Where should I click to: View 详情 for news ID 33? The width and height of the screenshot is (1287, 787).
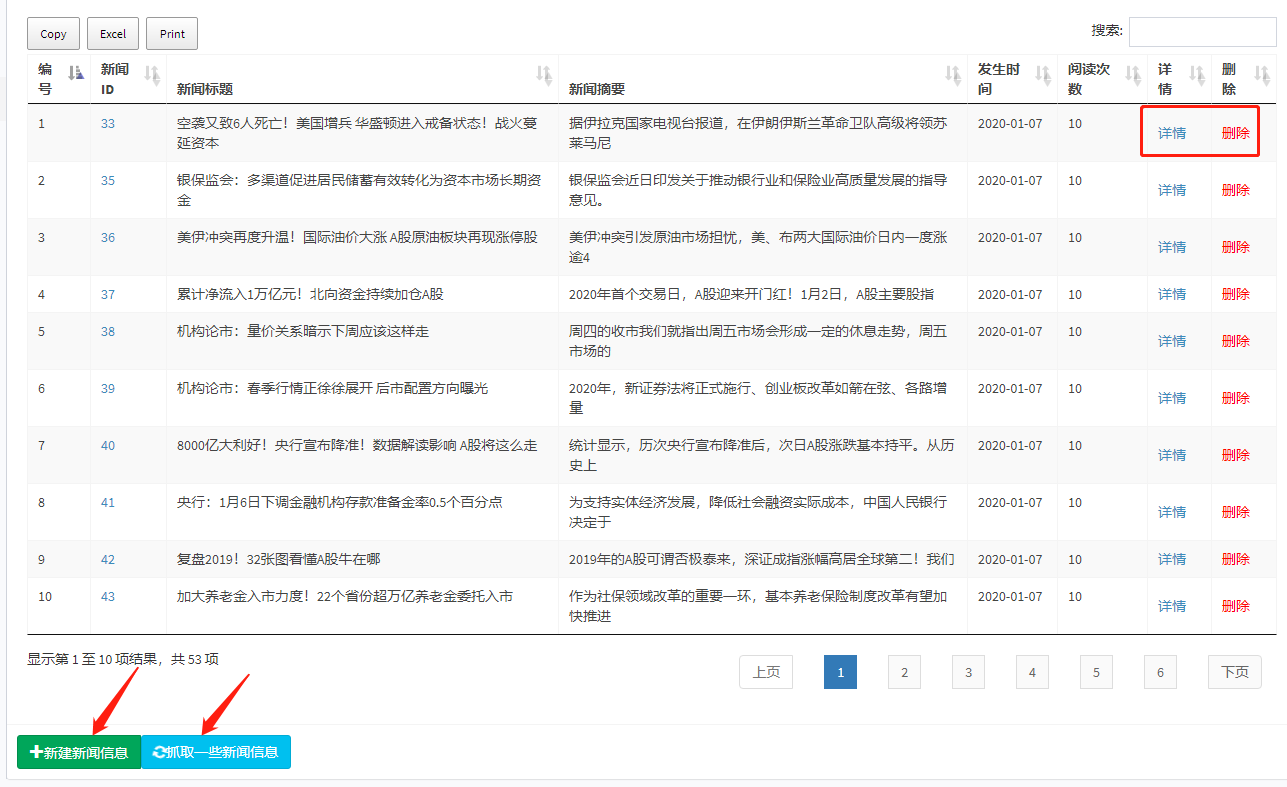[x=1172, y=133]
